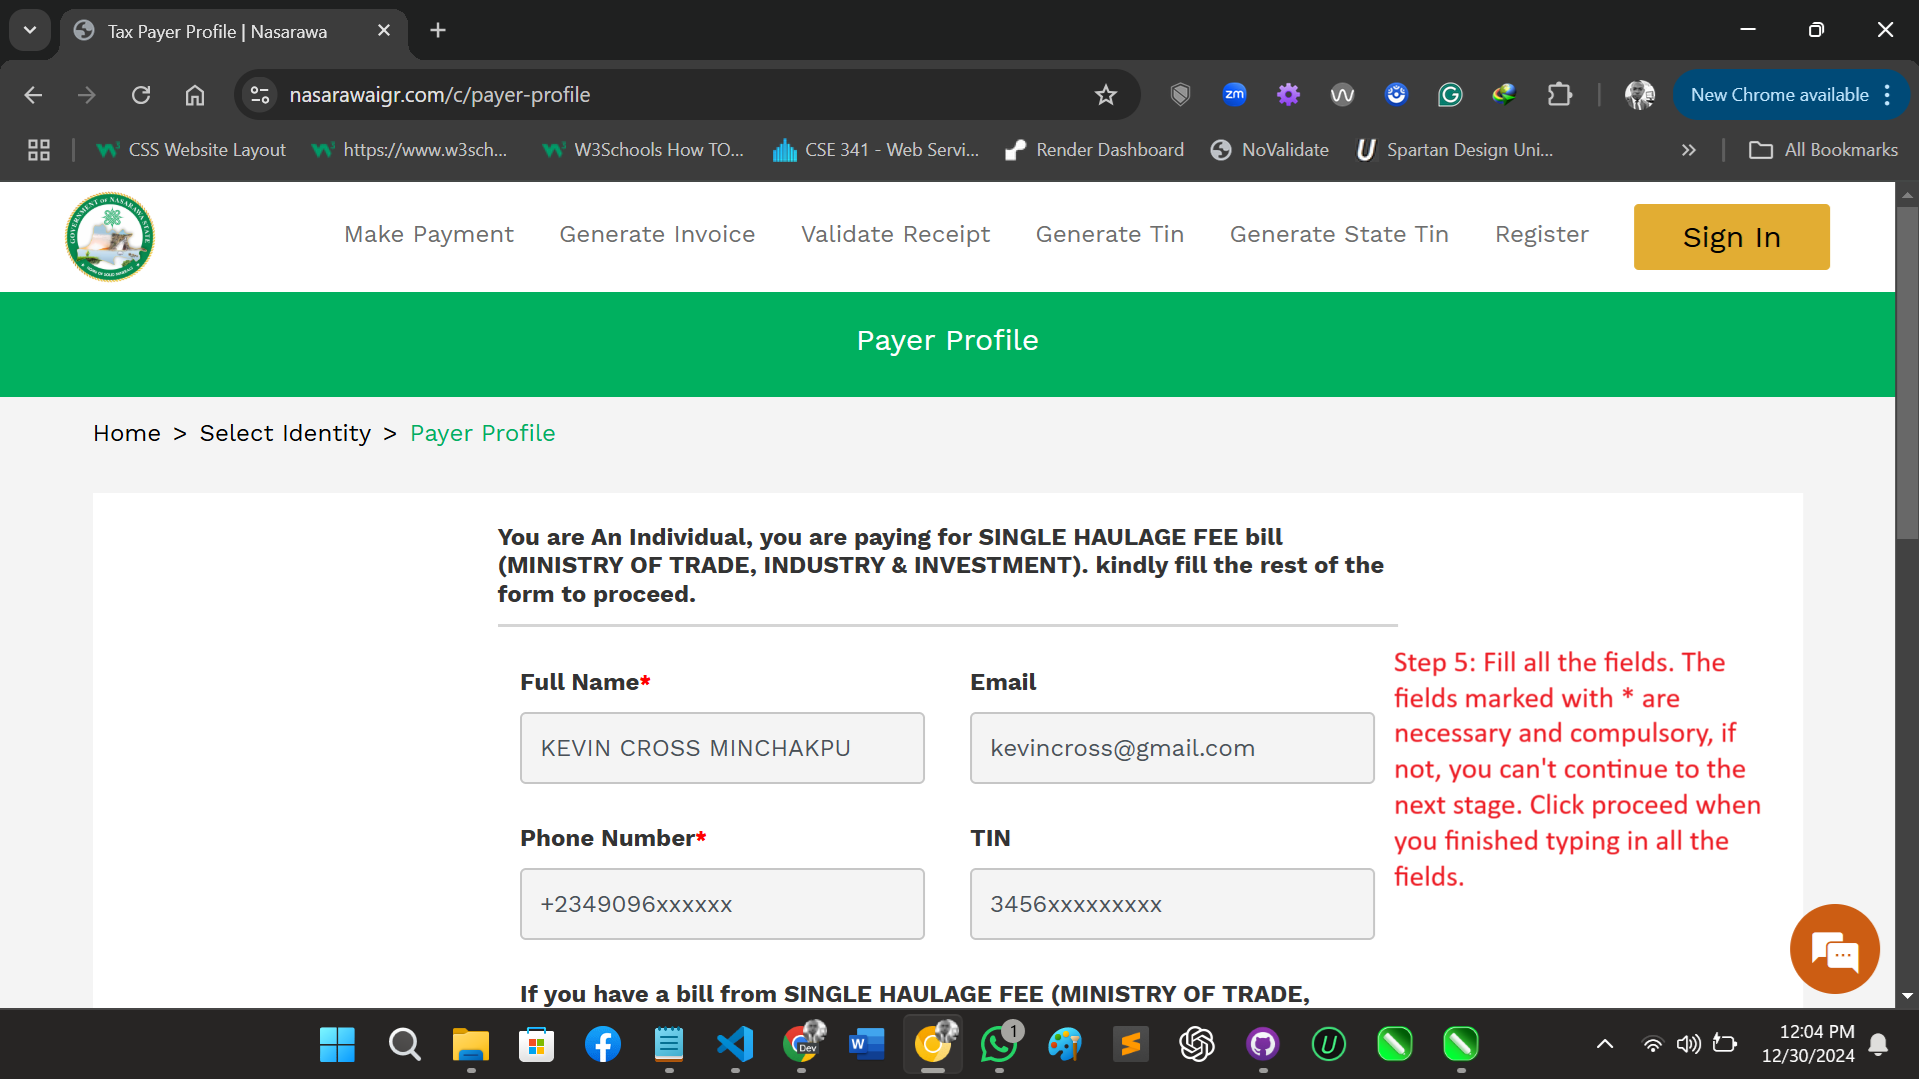The width and height of the screenshot is (1919, 1079).
Task: Open the Chrome profile avatar
Action: coord(1640,95)
